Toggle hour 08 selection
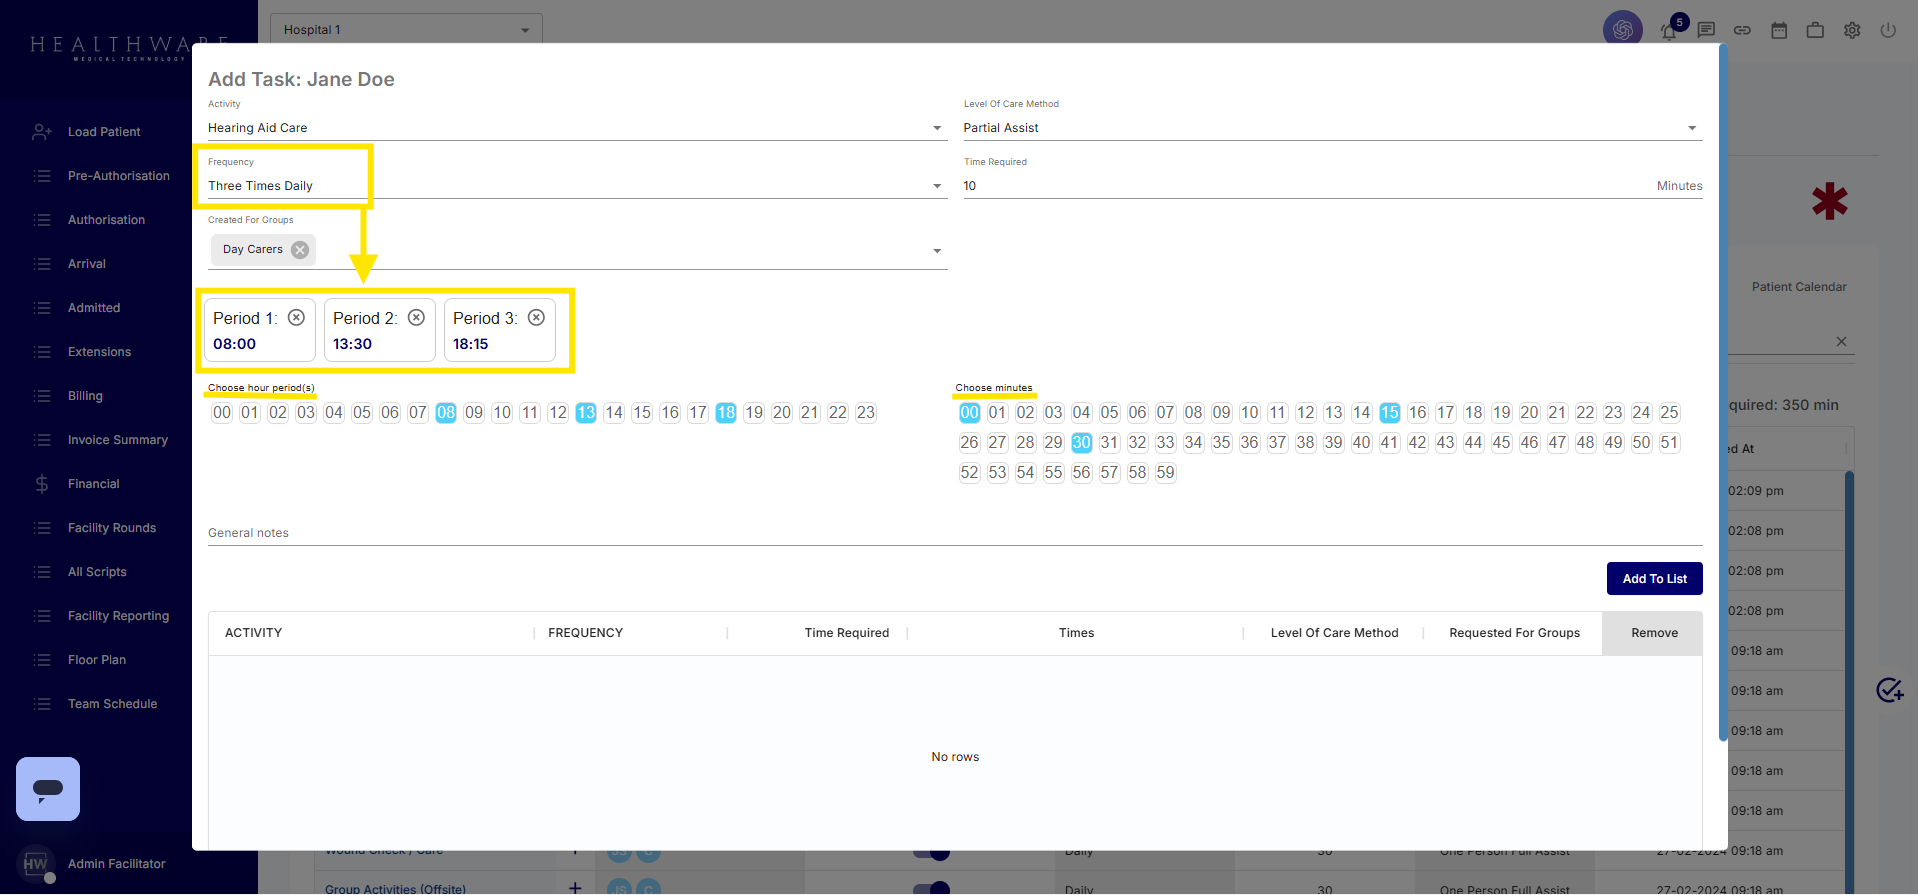 tap(446, 413)
